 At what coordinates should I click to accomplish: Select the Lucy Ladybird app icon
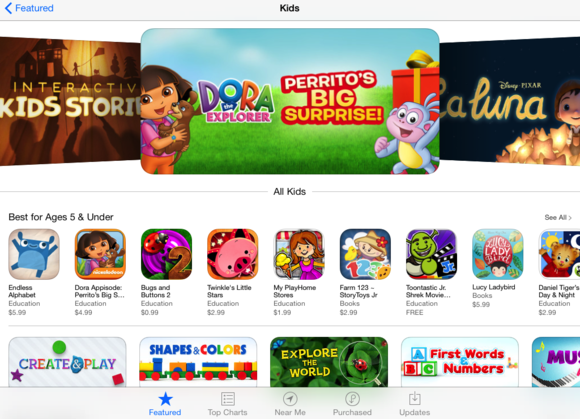coord(498,254)
